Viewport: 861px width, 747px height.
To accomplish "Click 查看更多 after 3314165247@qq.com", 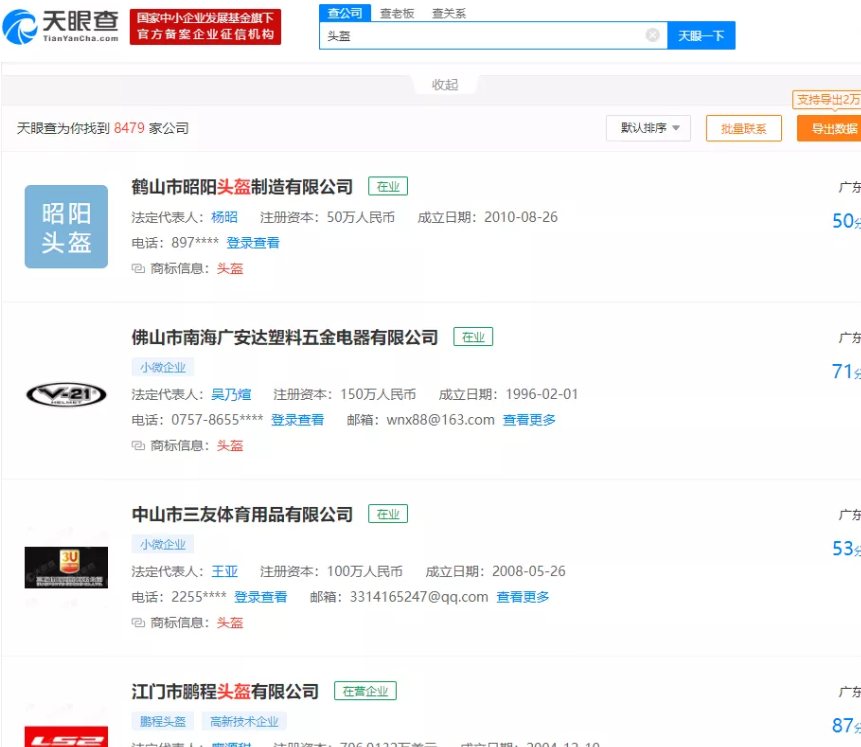I will click(523, 597).
